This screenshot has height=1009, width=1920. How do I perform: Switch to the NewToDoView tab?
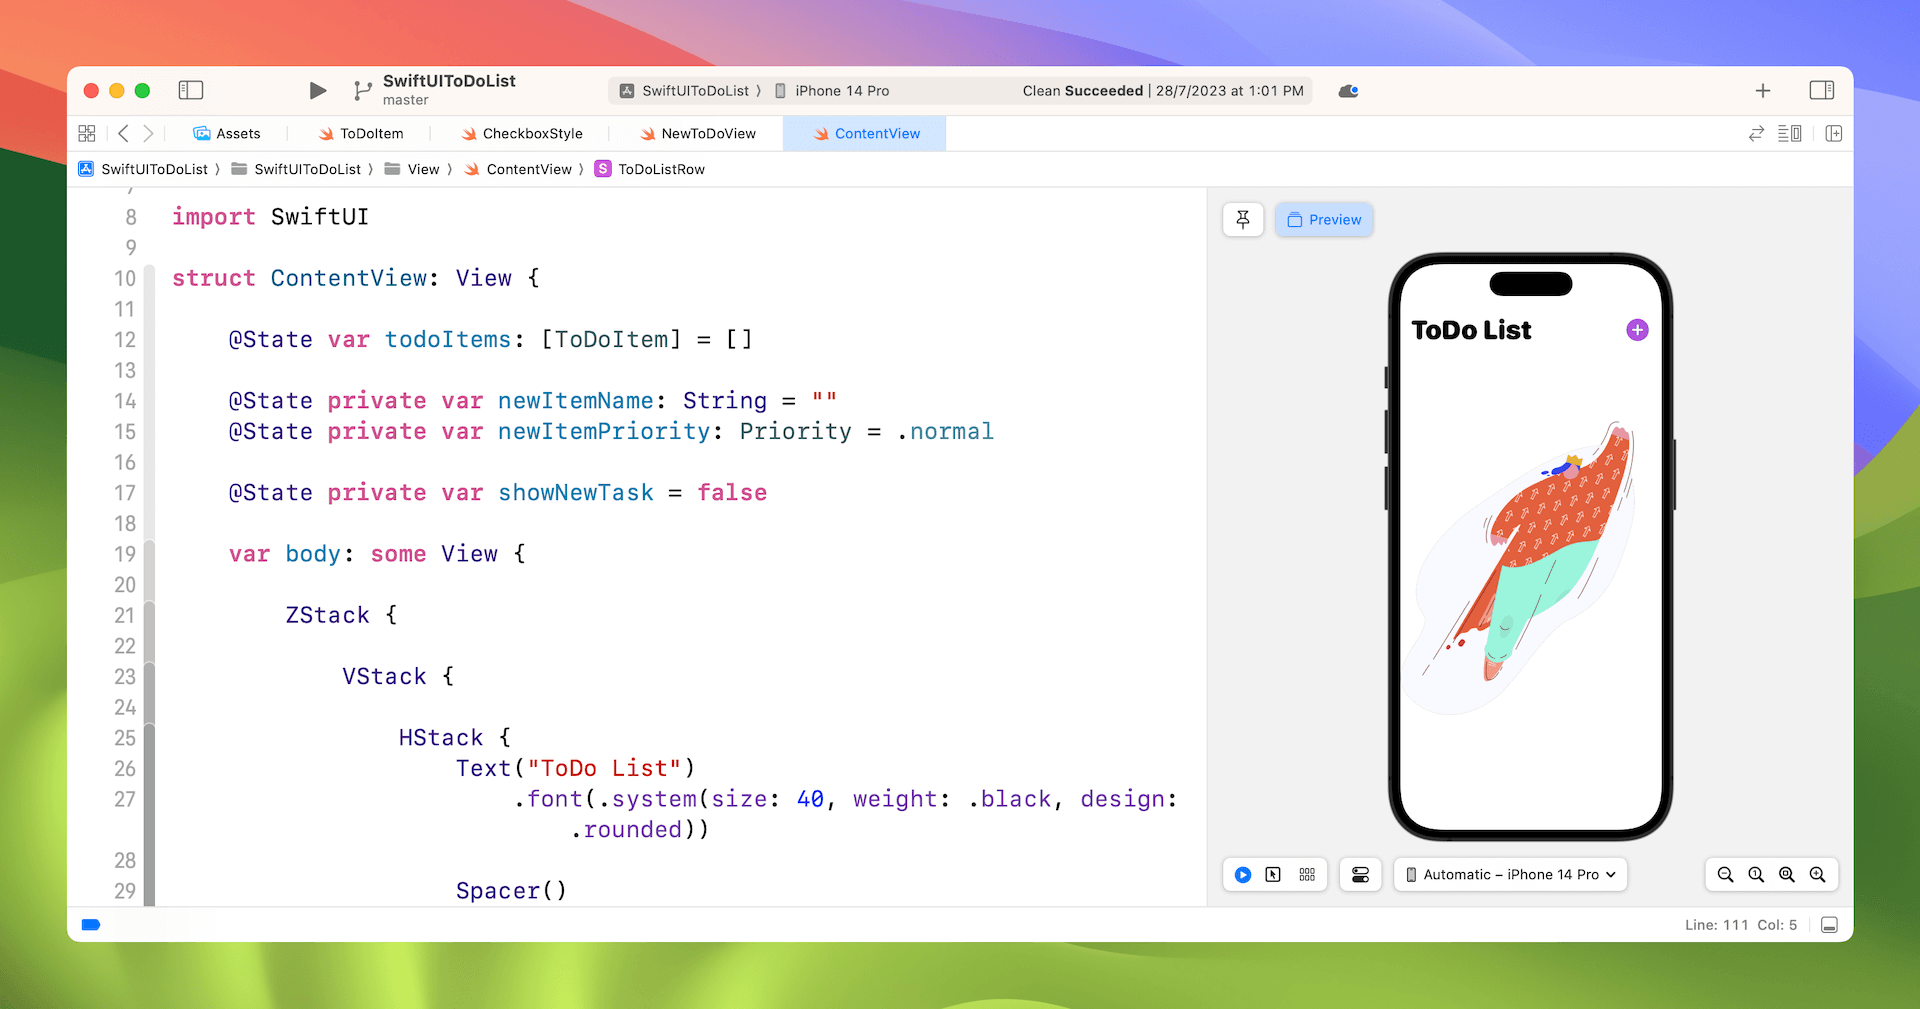(x=698, y=133)
